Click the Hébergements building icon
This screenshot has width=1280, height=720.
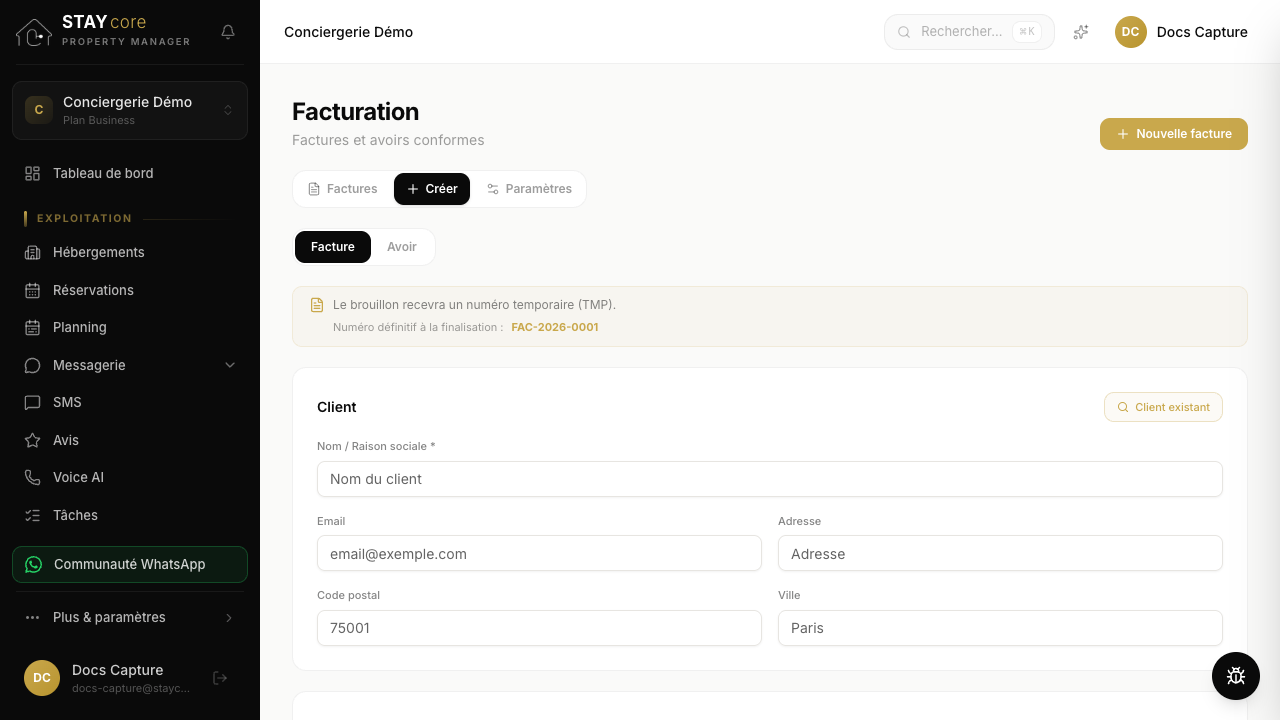[x=32, y=252]
